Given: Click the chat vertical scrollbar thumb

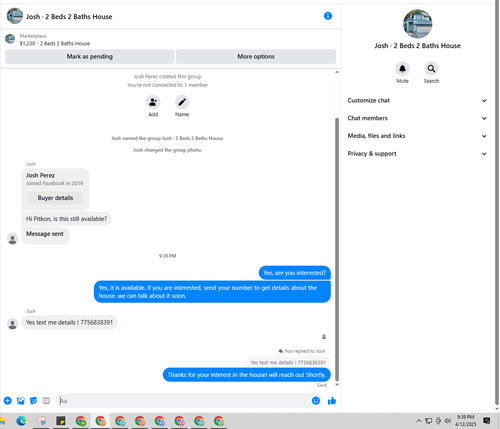Looking at the screenshot, I should (x=337, y=249).
